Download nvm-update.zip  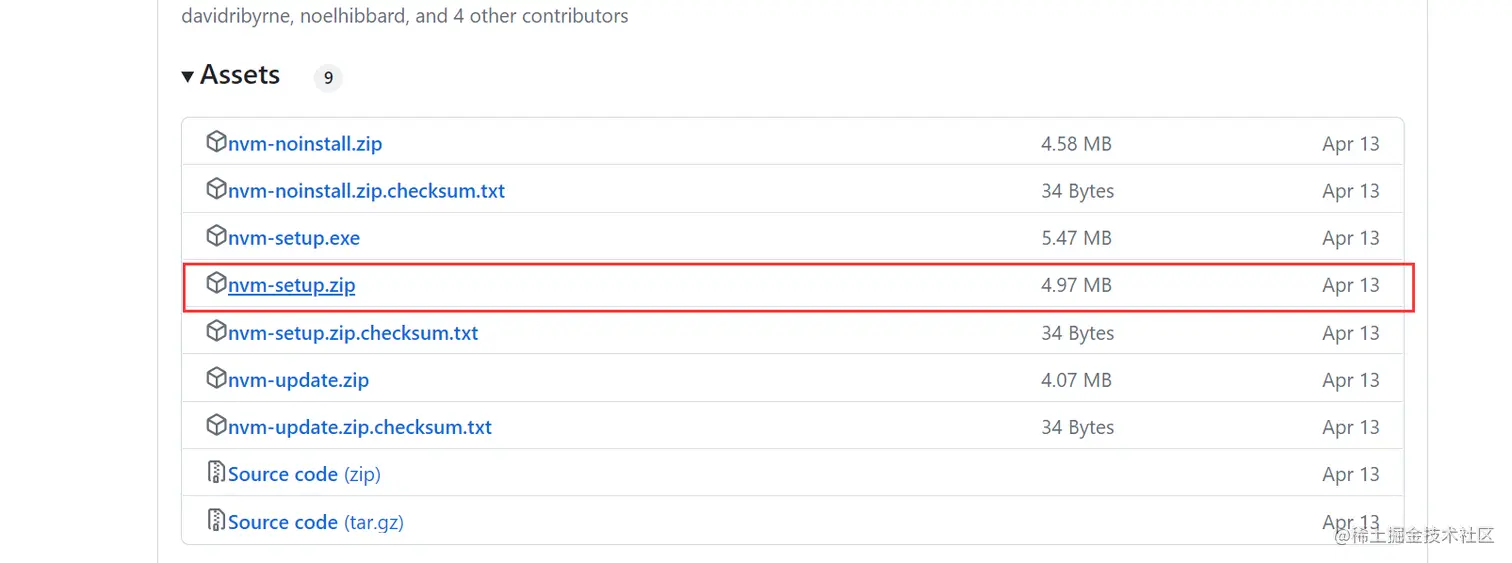pos(299,380)
